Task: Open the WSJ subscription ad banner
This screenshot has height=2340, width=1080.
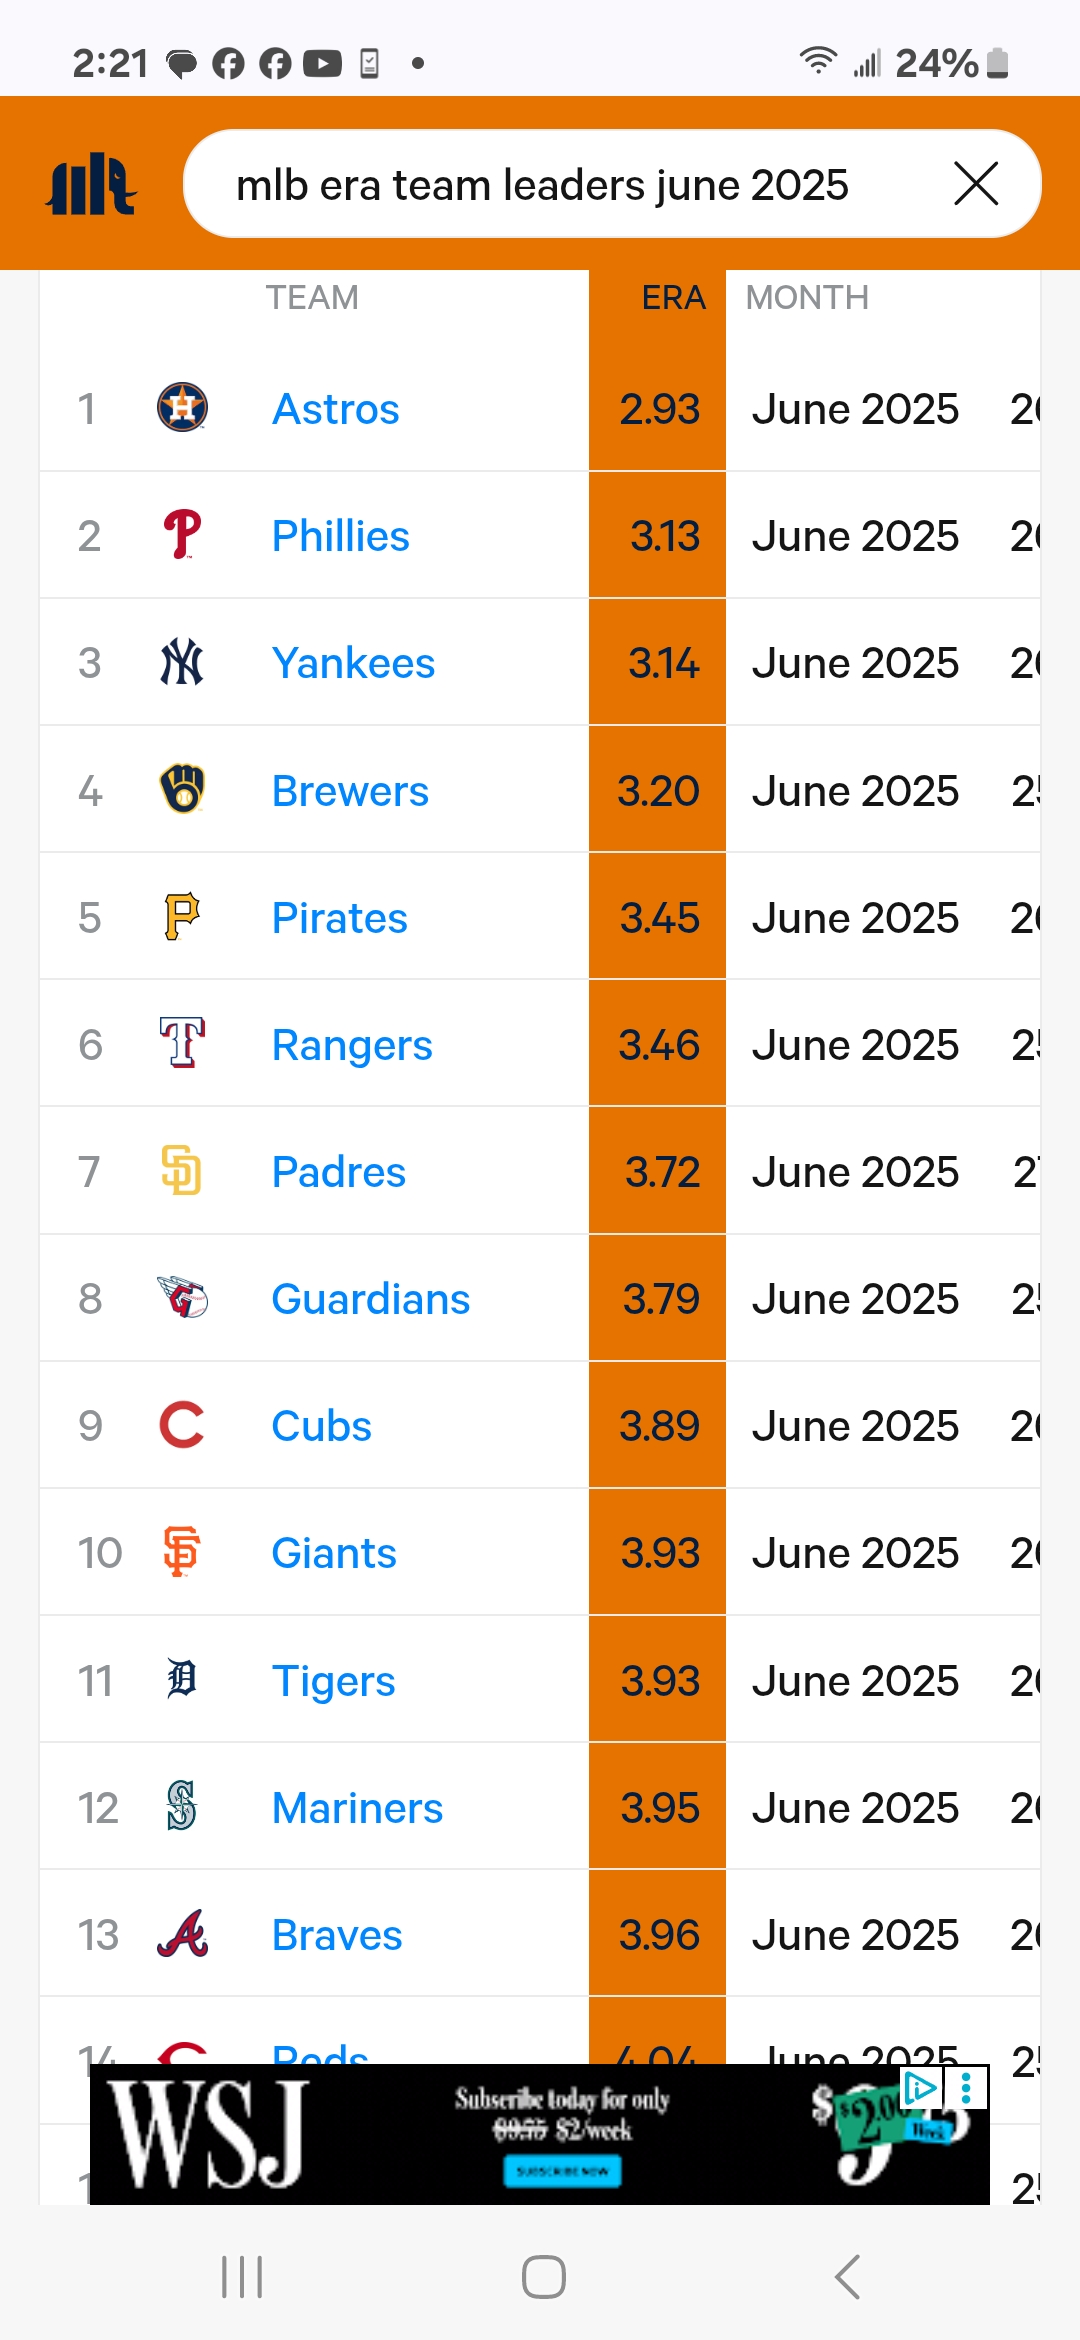Action: [x=540, y=2135]
